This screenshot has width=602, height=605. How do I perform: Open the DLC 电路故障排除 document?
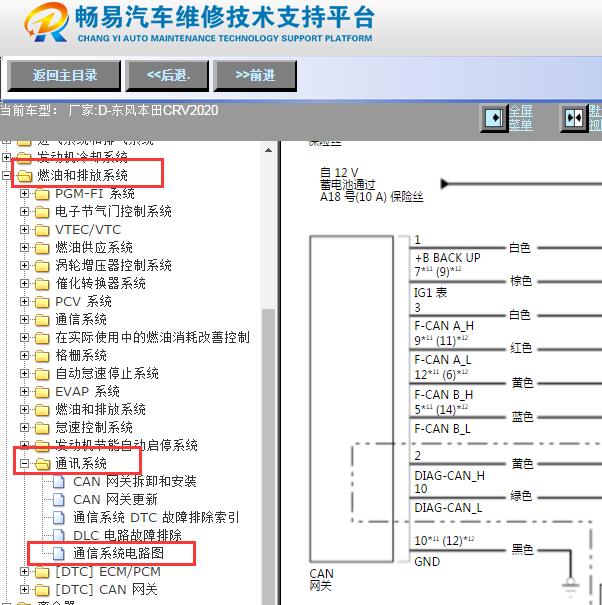click(x=127, y=535)
